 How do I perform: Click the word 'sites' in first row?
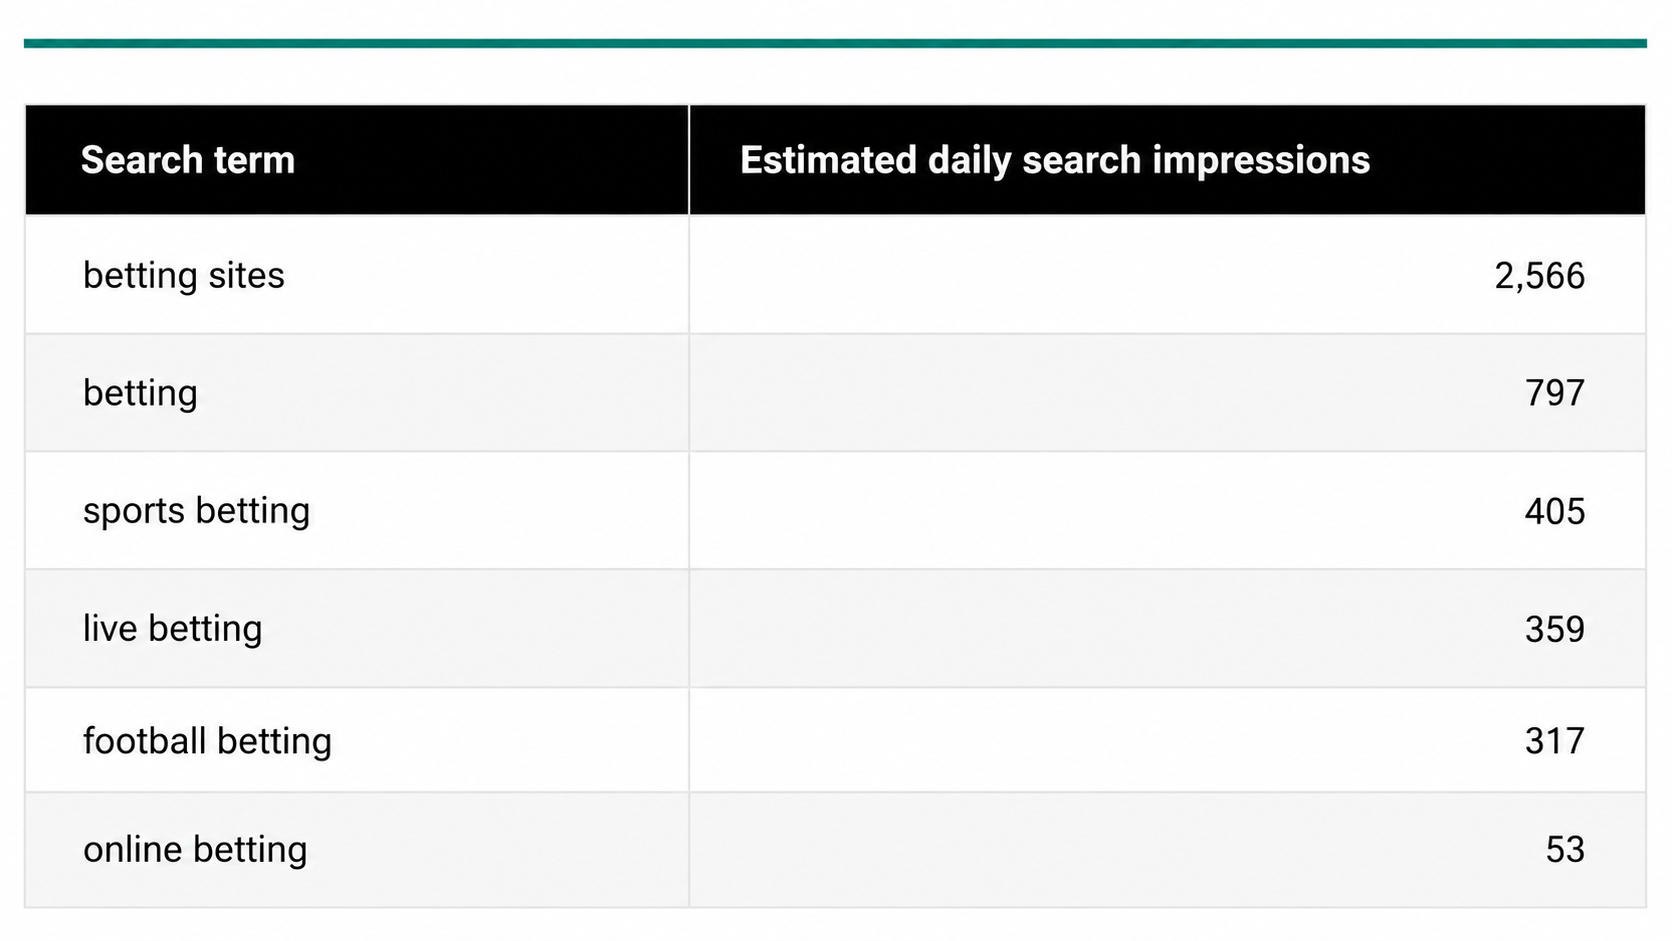click(x=247, y=275)
